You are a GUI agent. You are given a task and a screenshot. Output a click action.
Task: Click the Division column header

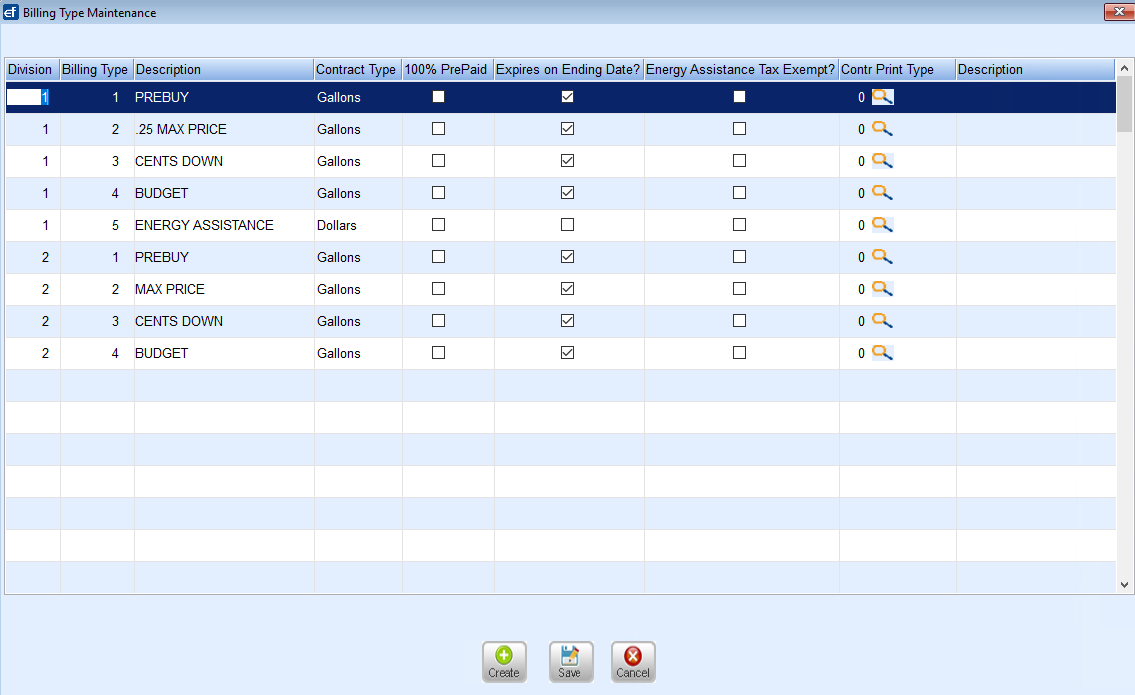pos(33,70)
